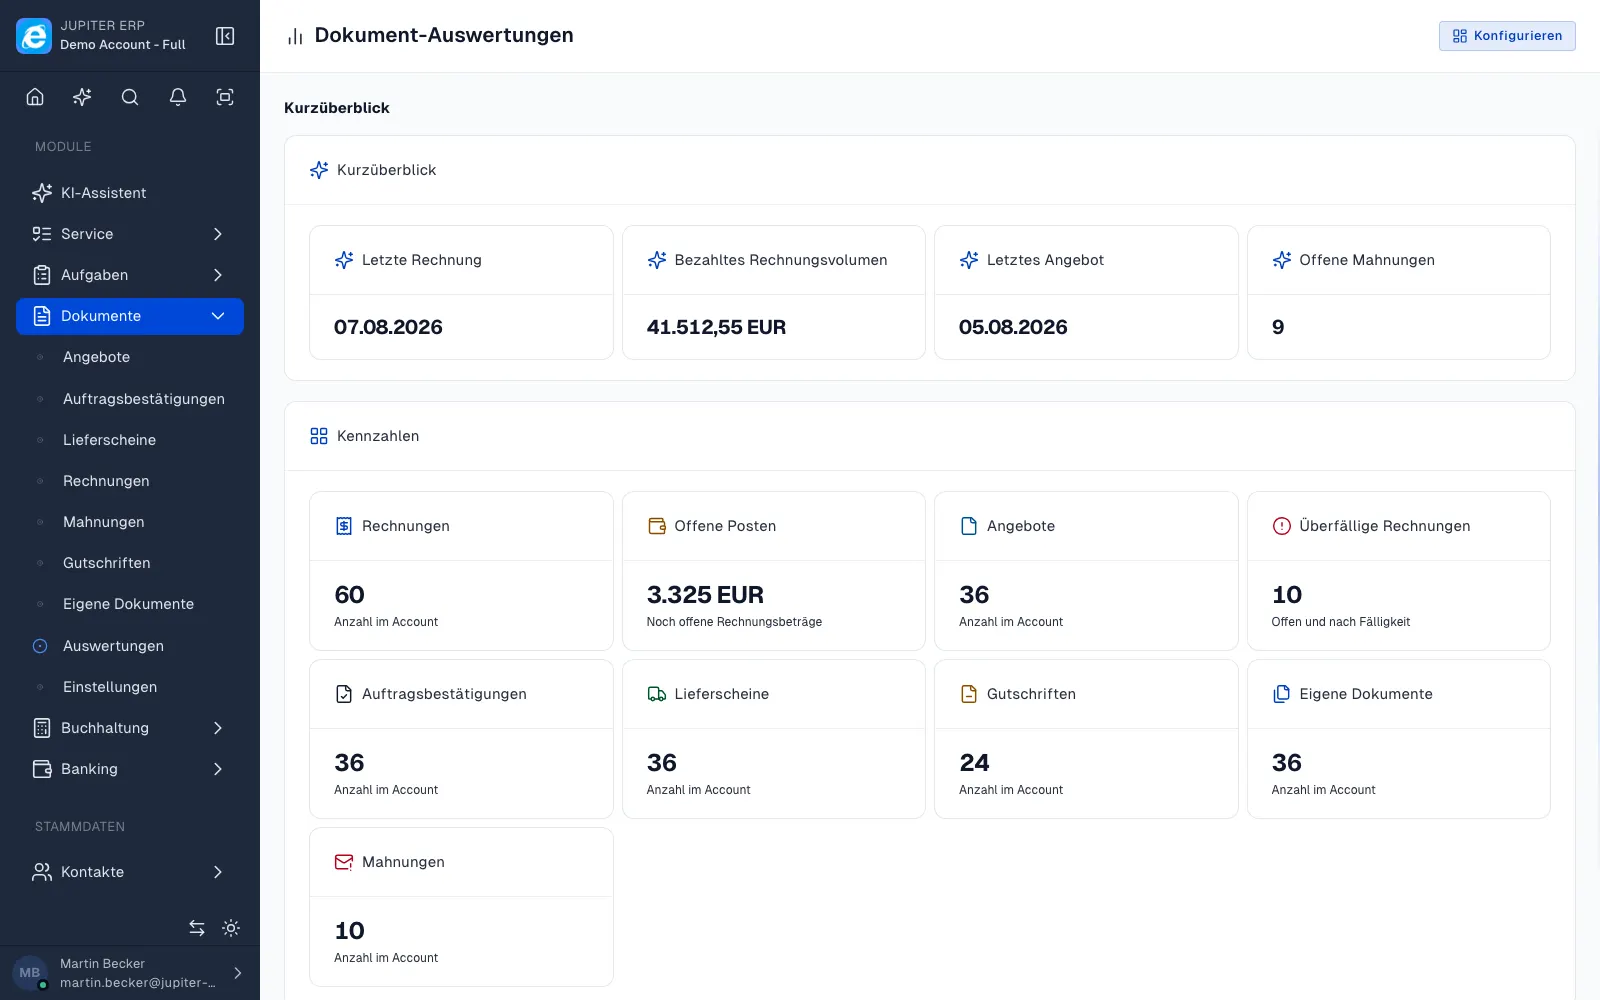Open Martin Becker user menu chevron

click(238, 973)
